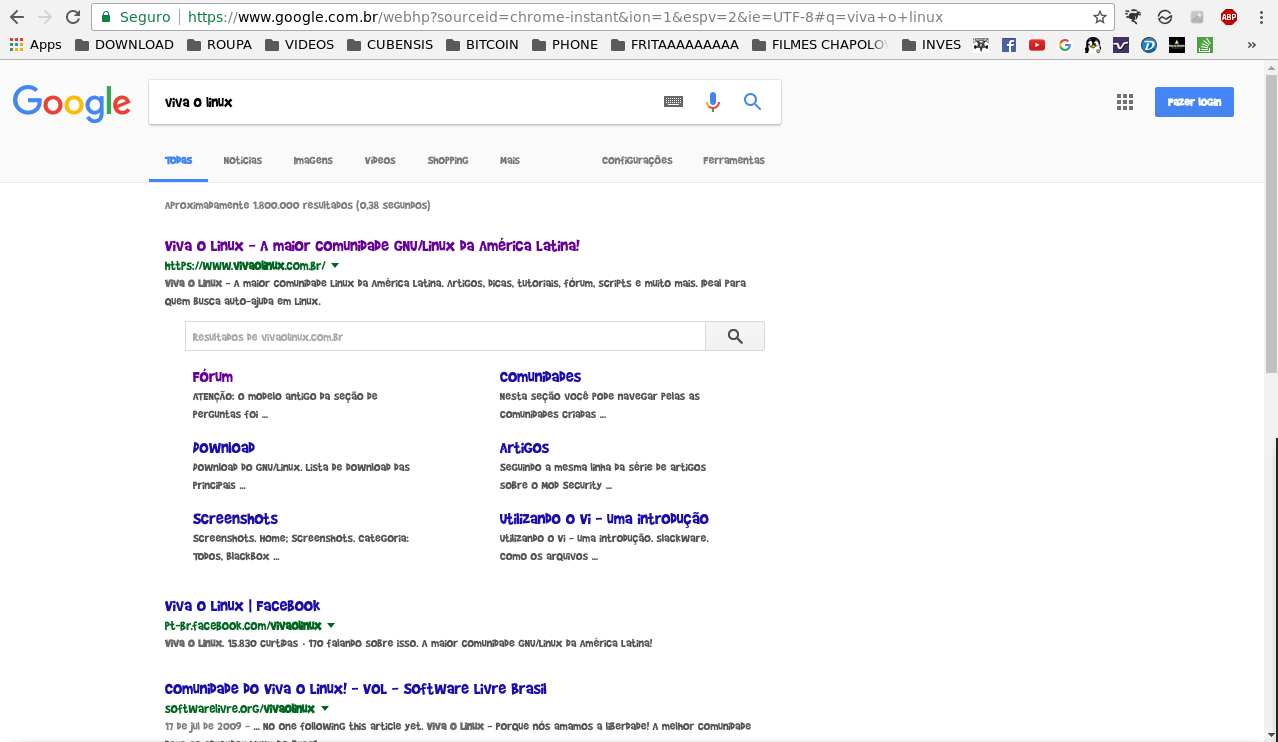Open the Google apps grid icon
The width and height of the screenshot is (1278, 742).
(1125, 102)
